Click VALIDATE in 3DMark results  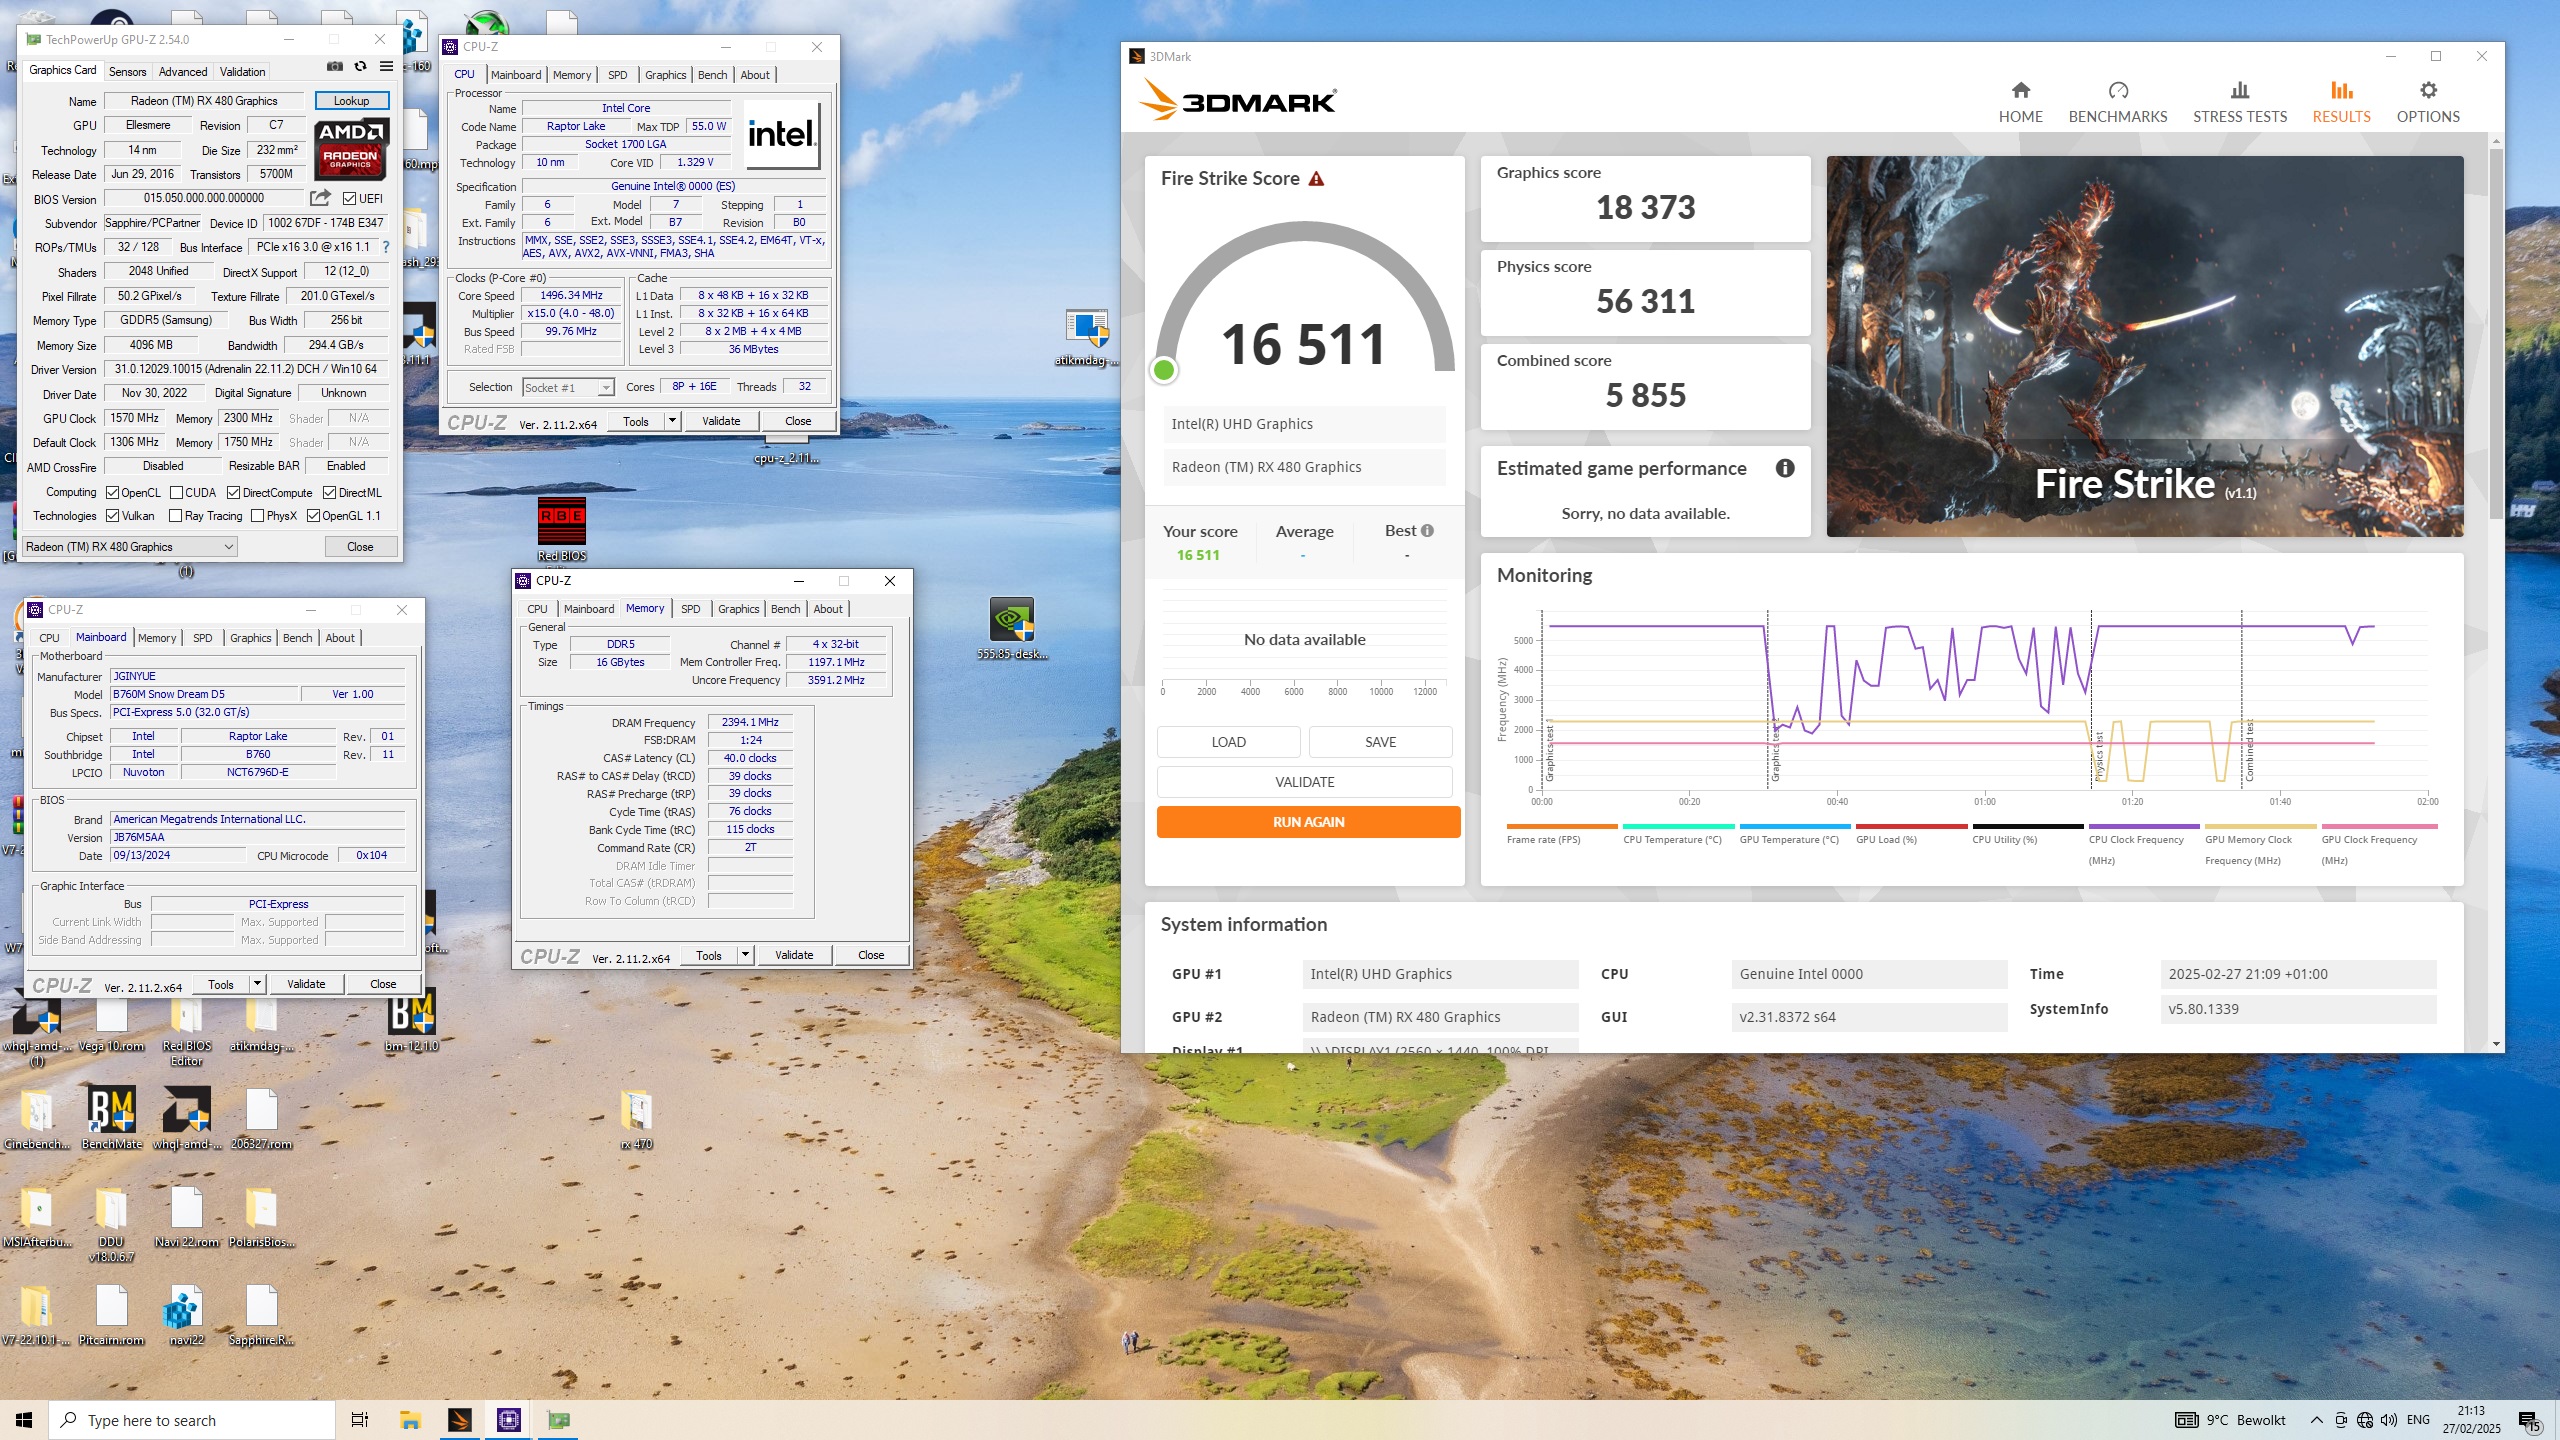1304,782
